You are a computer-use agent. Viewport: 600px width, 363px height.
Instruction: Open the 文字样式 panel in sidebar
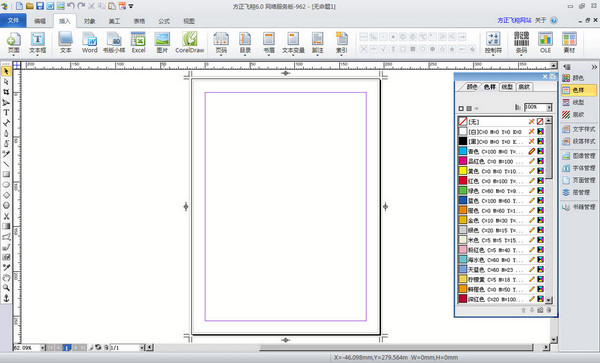(x=579, y=129)
